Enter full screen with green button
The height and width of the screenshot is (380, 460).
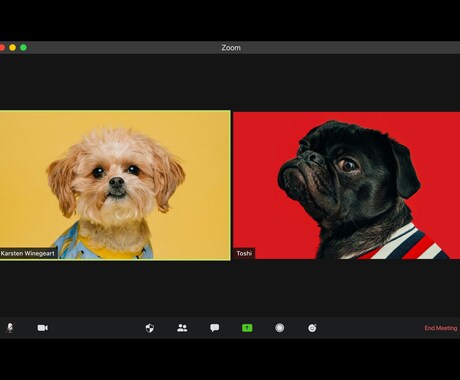point(23,48)
